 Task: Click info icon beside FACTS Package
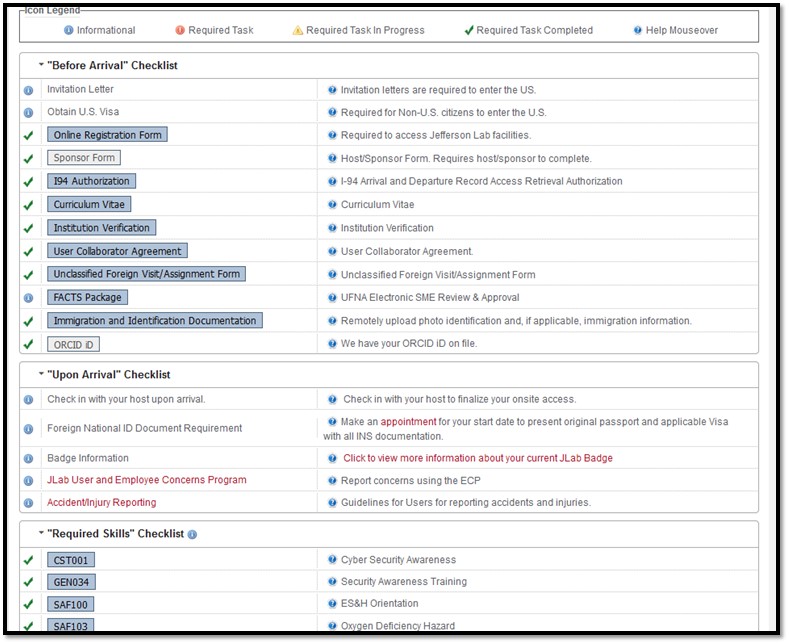pos(29,298)
